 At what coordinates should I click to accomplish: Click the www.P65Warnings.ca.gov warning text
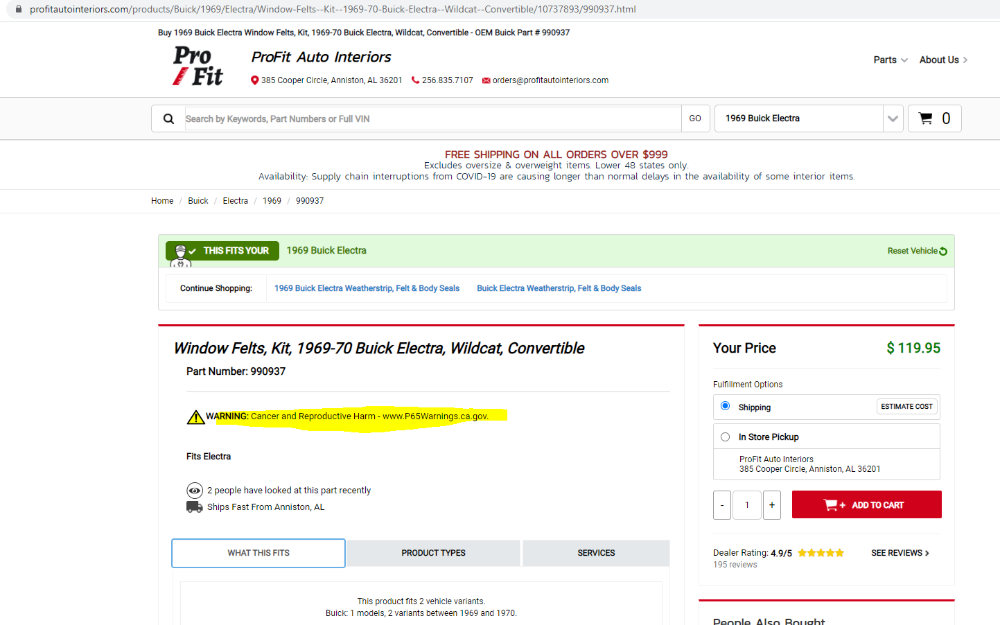[436, 416]
